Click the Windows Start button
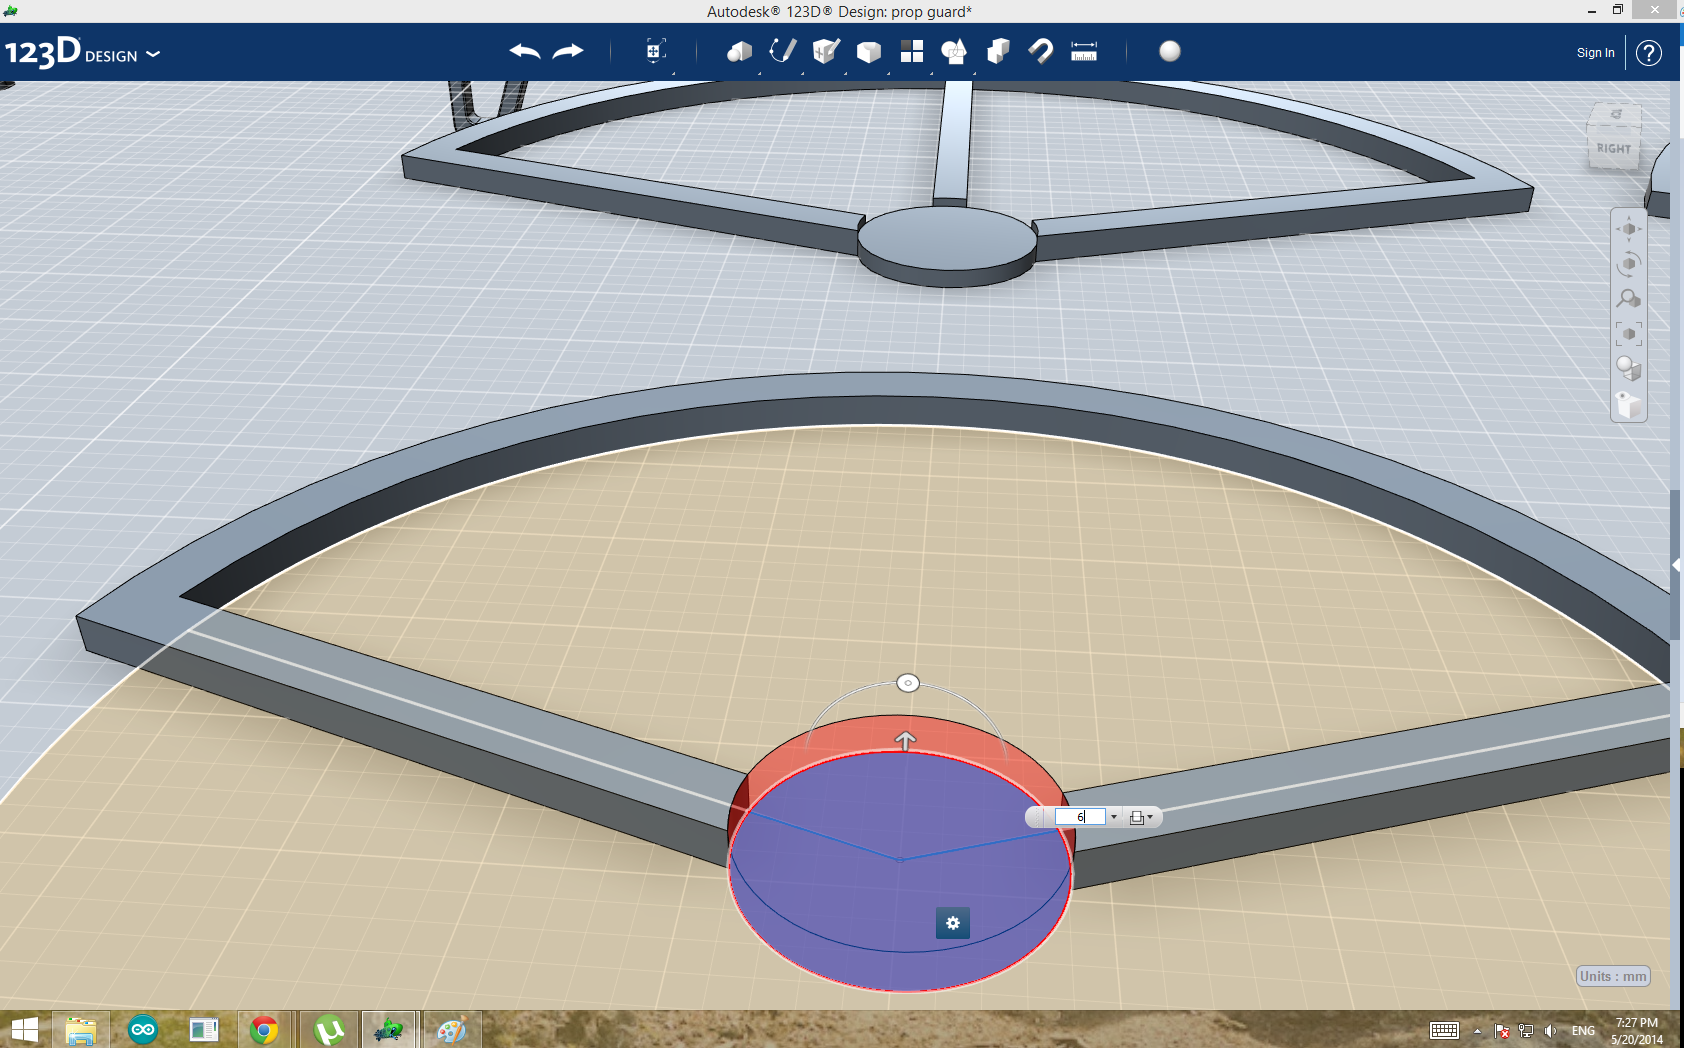The height and width of the screenshot is (1048, 1684). (x=24, y=1030)
